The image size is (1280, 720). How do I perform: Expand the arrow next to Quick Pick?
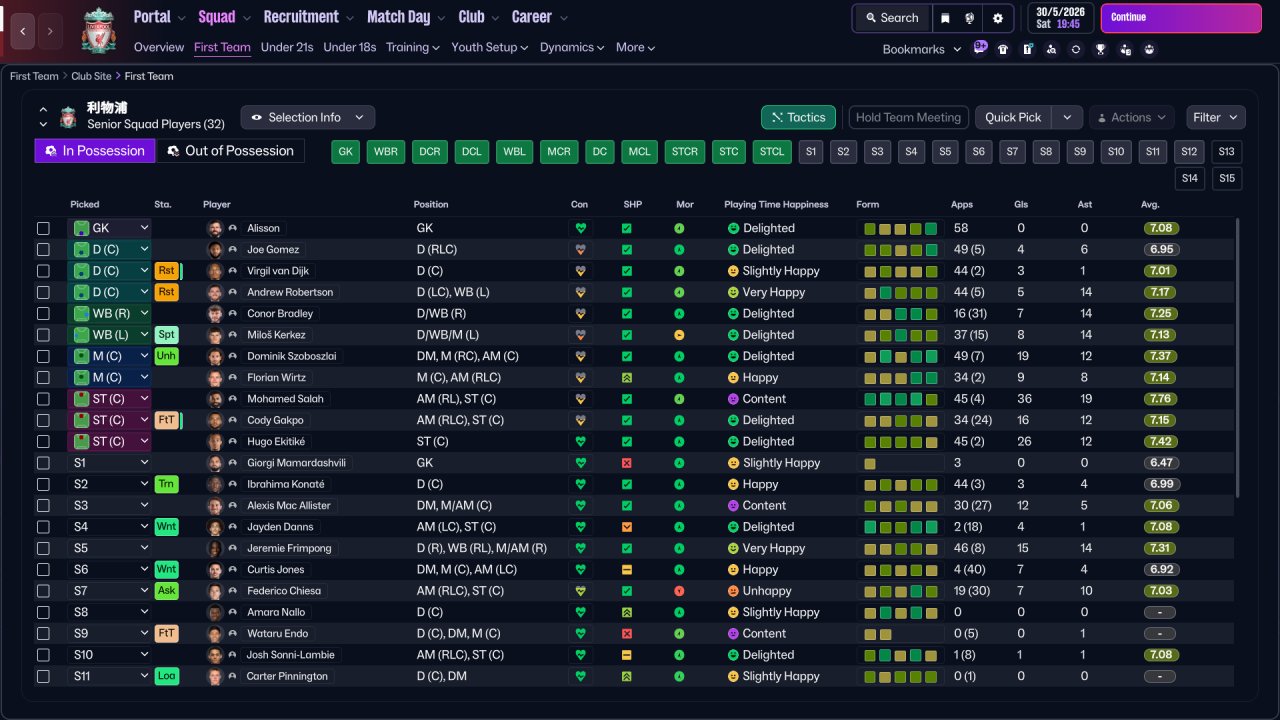coord(1067,117)
